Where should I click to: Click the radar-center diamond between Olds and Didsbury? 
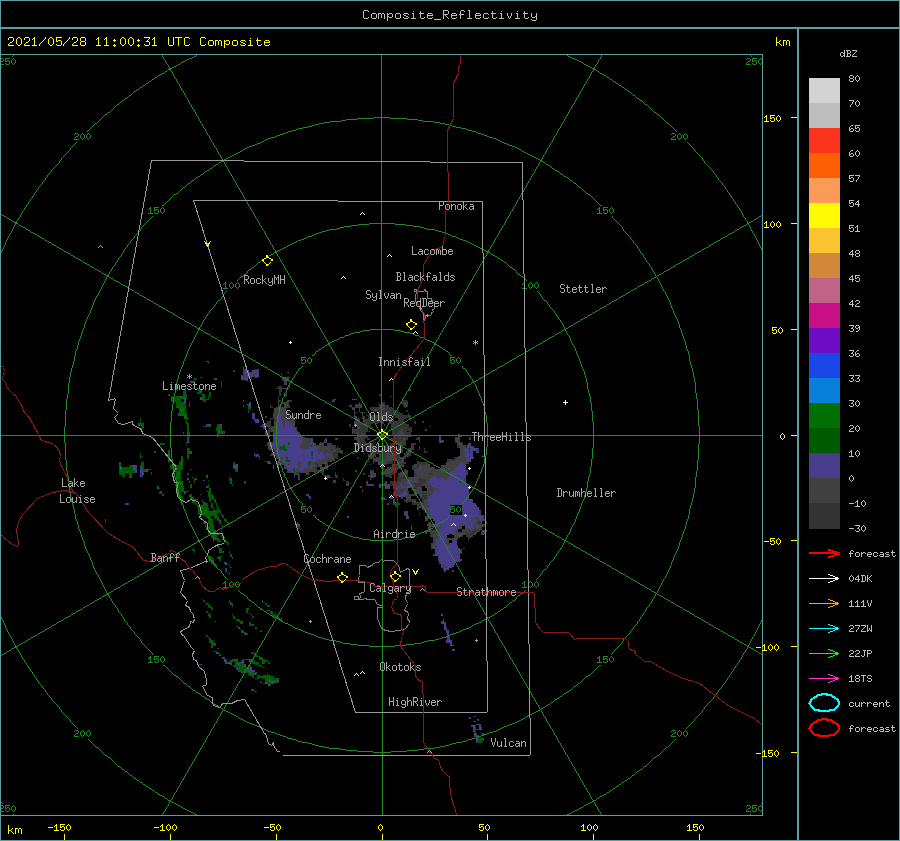tap(382, 435)
